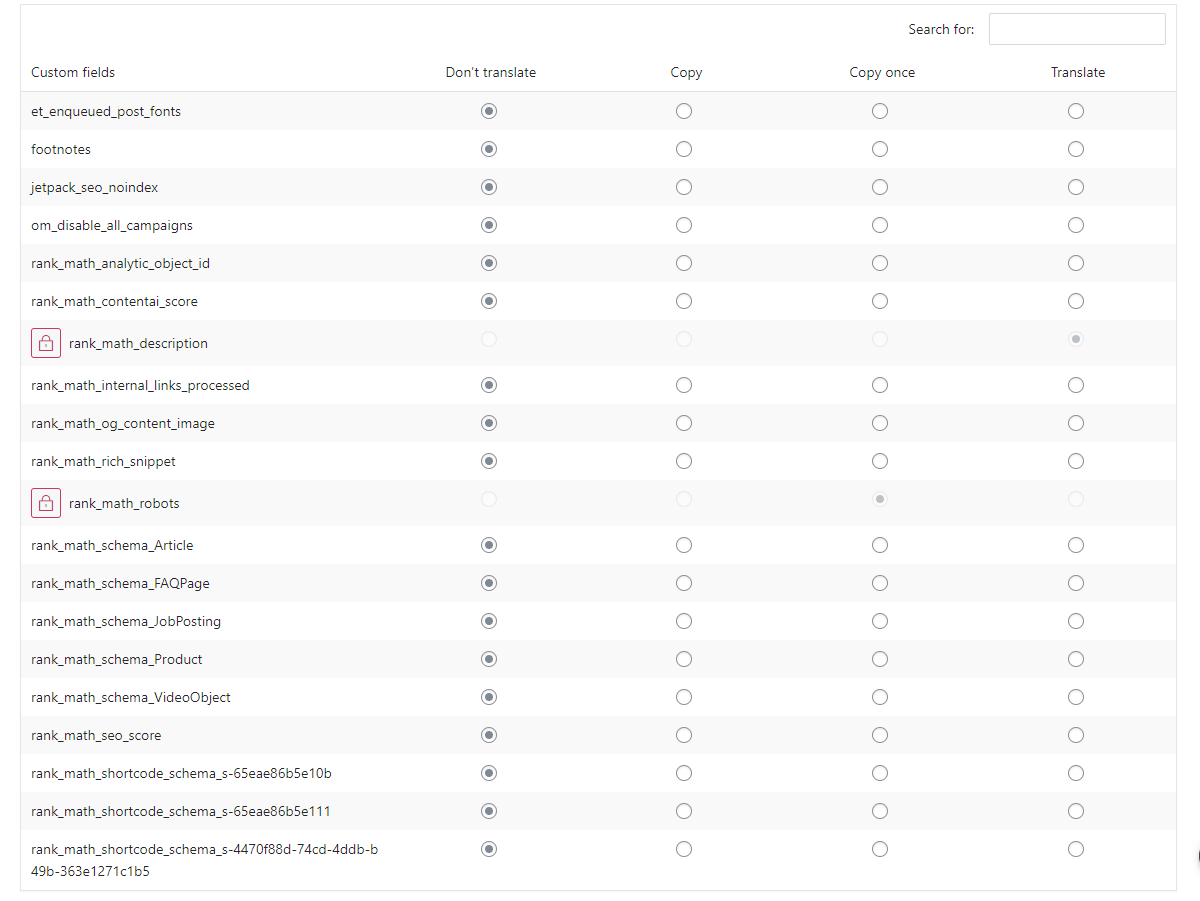Set rank_math_analytic_object_id to Copy
The width and height of the screenshot is (1200, 901).
click(684, 263)
